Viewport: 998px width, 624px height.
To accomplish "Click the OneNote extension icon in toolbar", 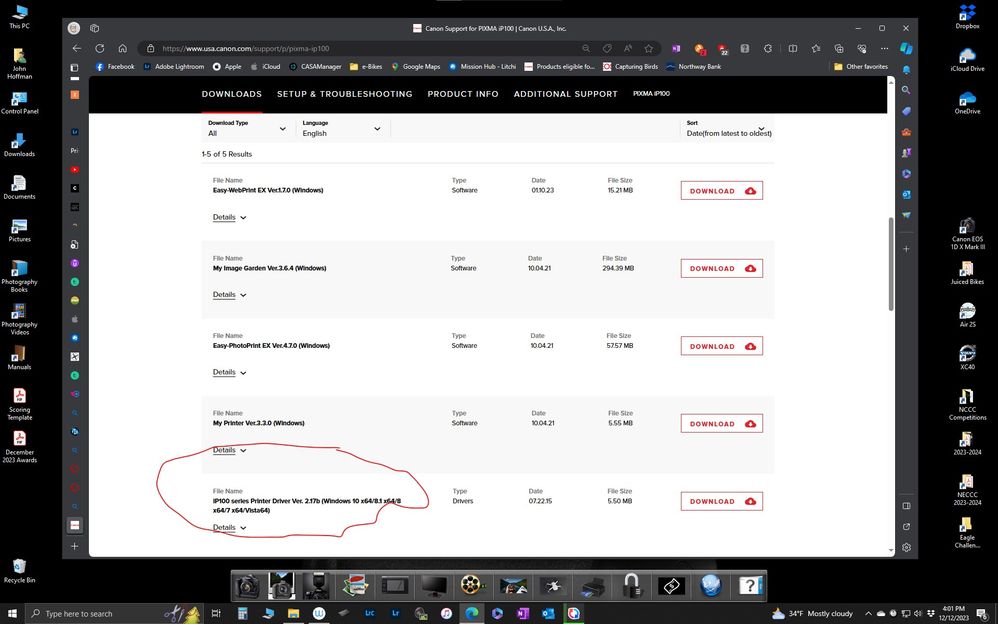I will tap(677, 48).
